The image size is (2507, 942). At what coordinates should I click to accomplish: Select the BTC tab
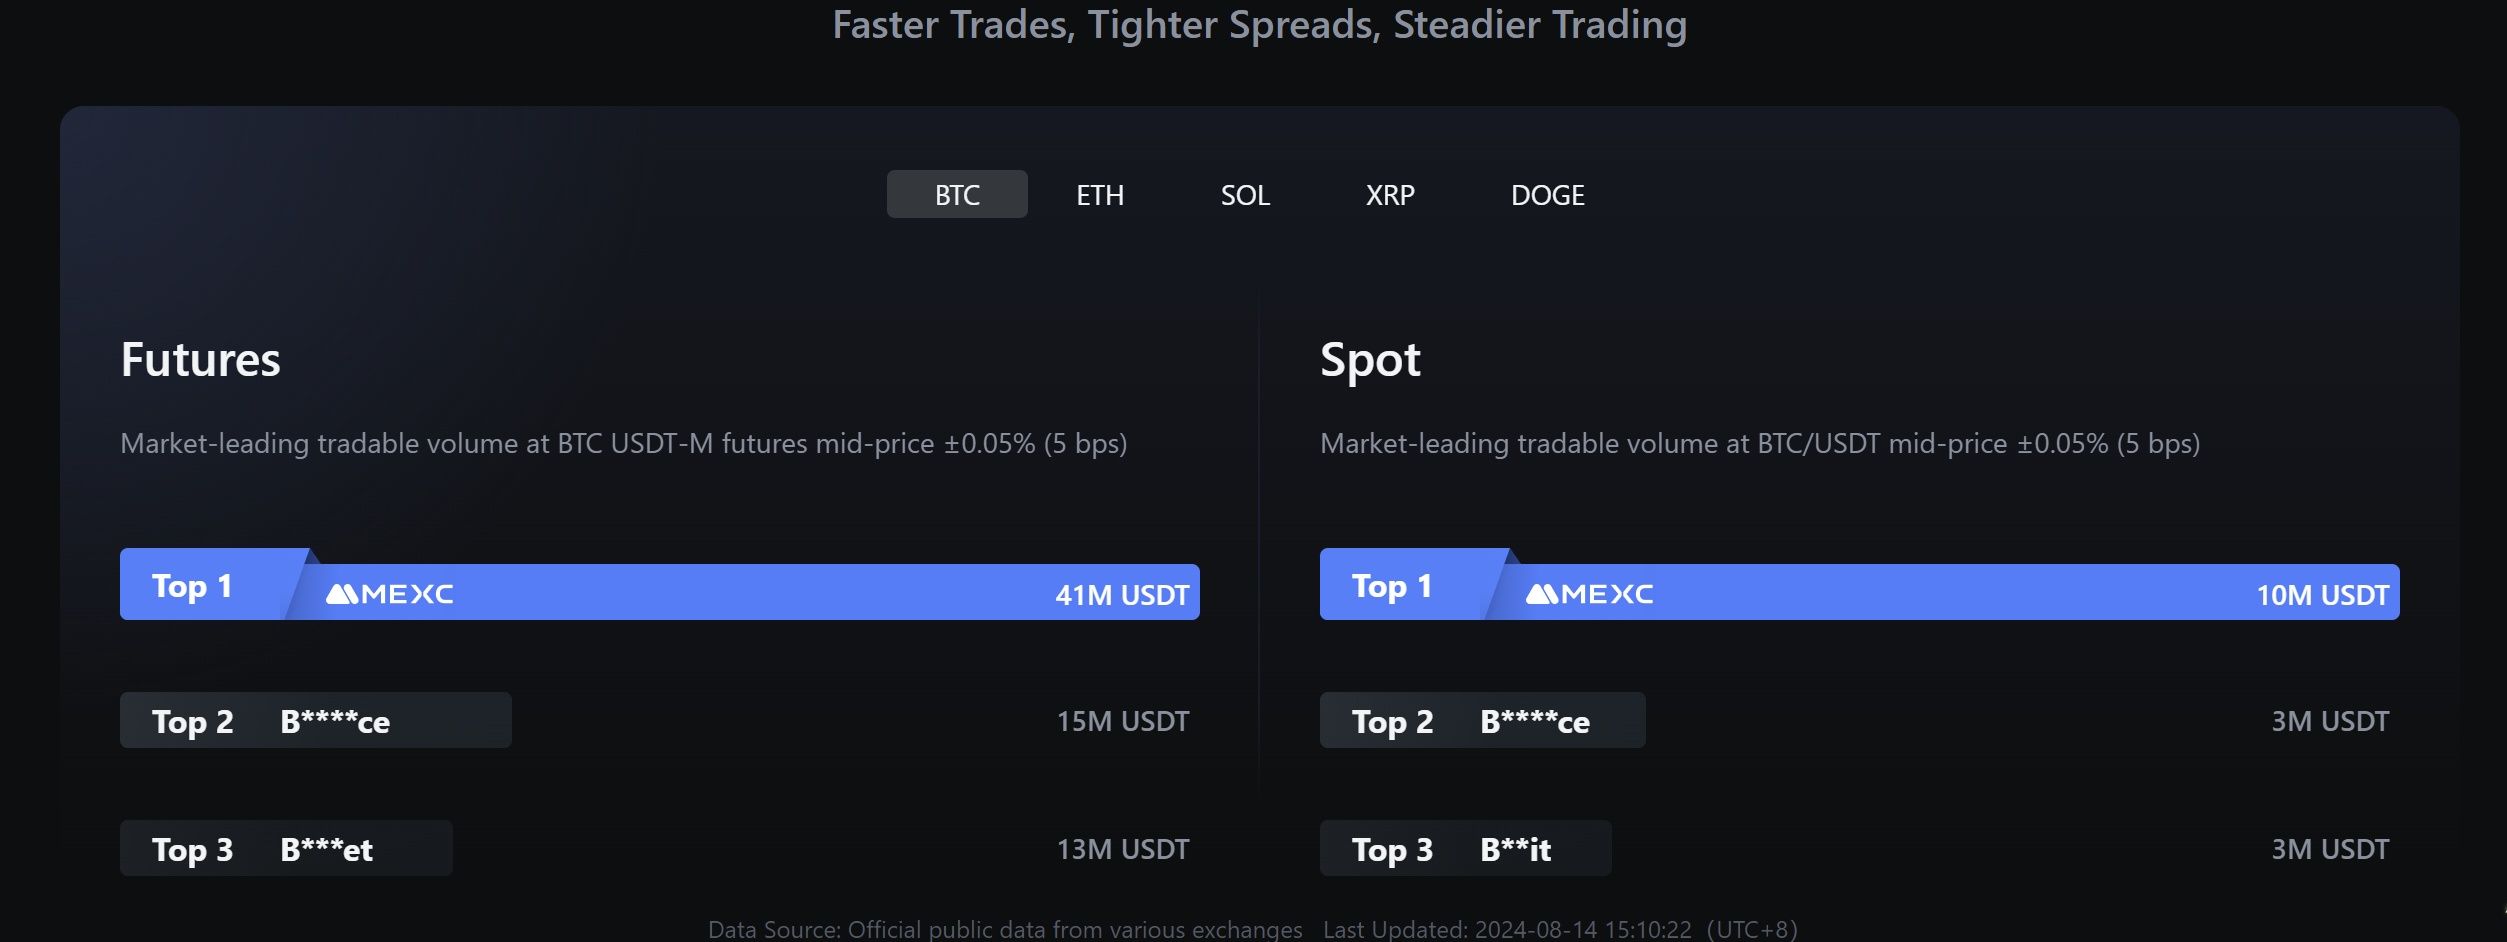coord(956,195)
